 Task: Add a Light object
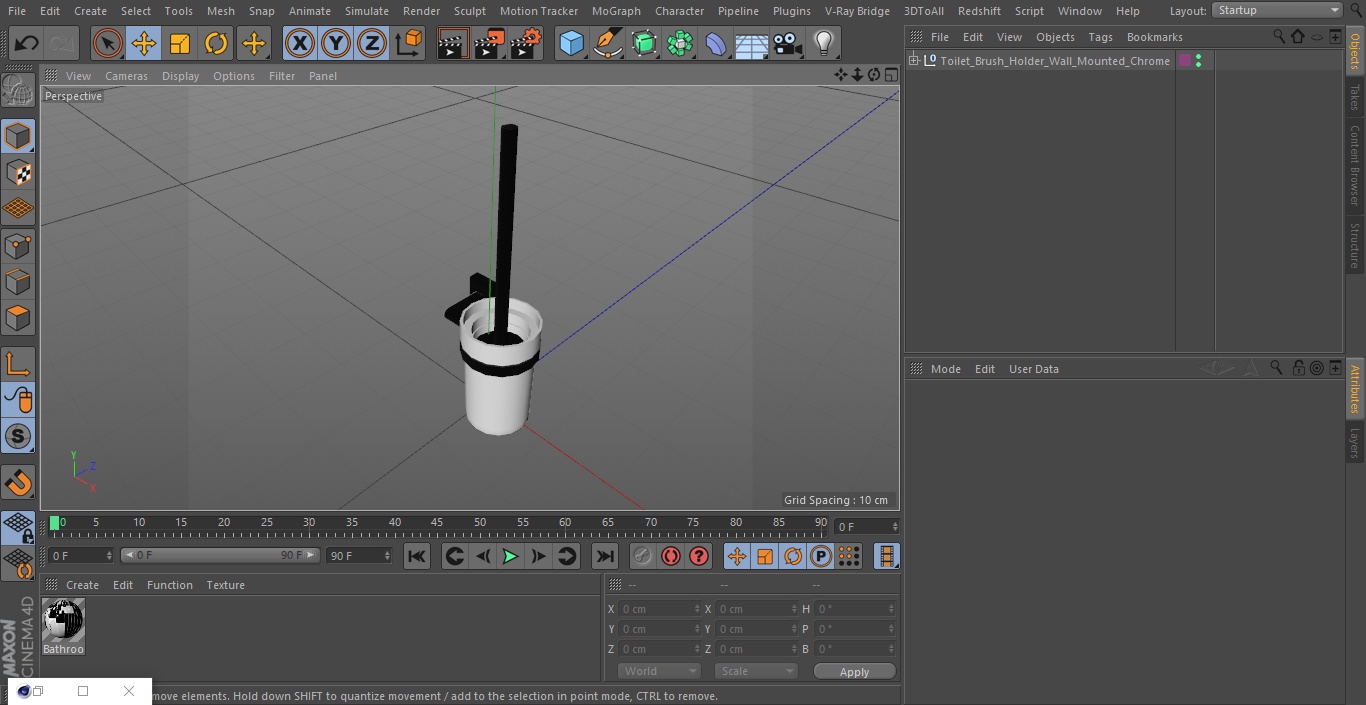[824, 43]
